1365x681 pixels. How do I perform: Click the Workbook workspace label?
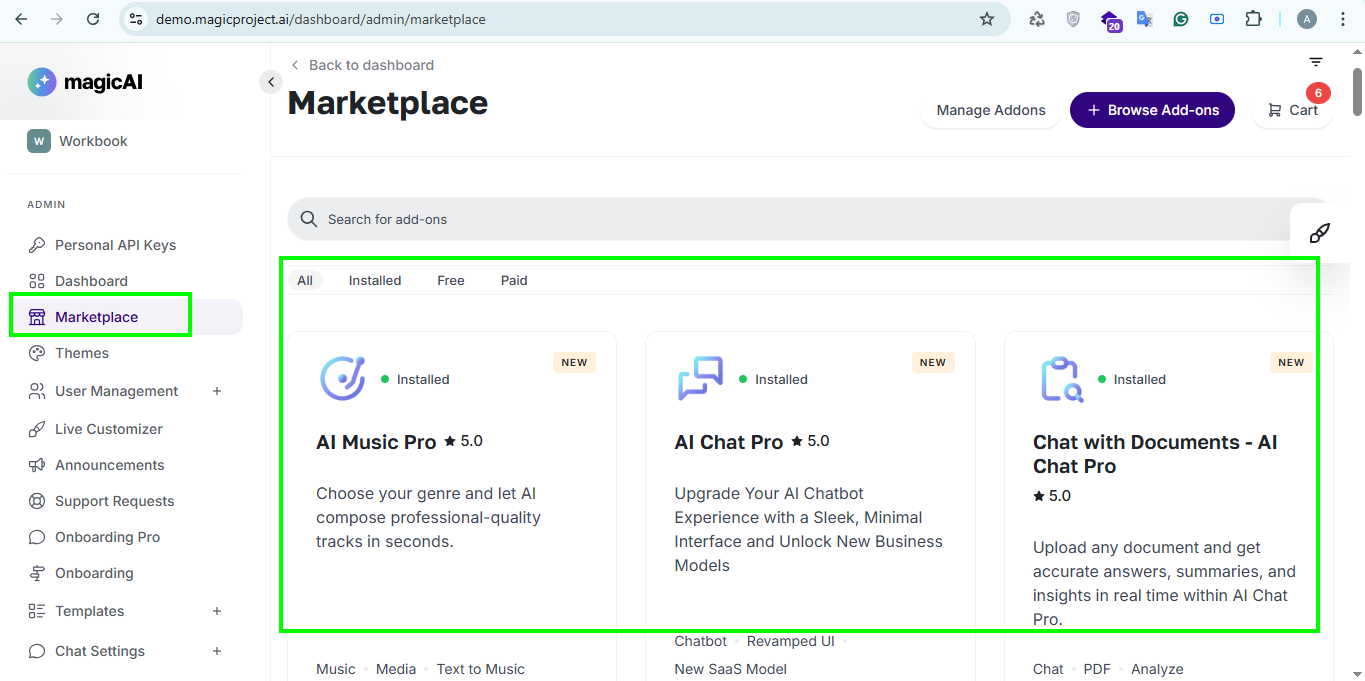93,141
